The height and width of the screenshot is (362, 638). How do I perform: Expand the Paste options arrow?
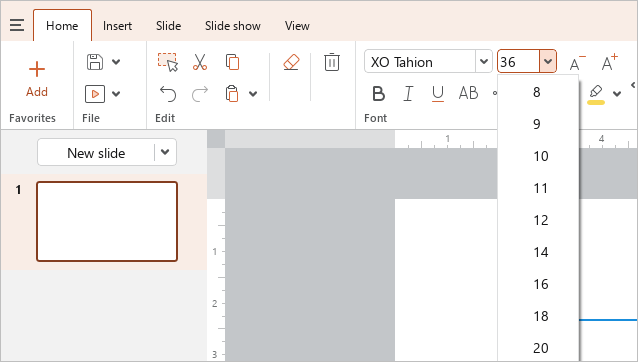coord(253,94)
